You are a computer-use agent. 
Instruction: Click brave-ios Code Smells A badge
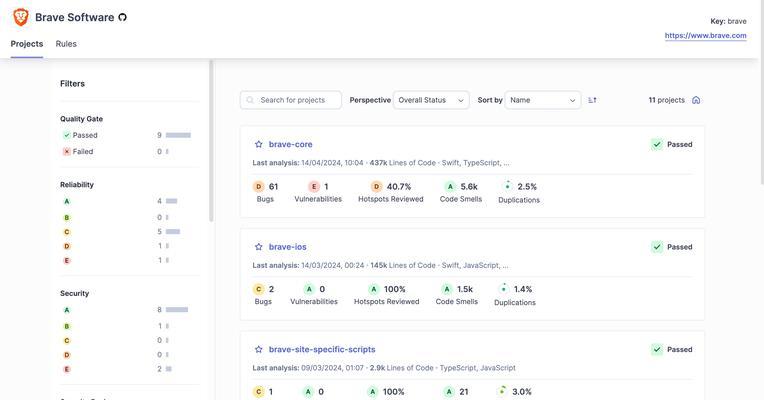pos(447,289)
